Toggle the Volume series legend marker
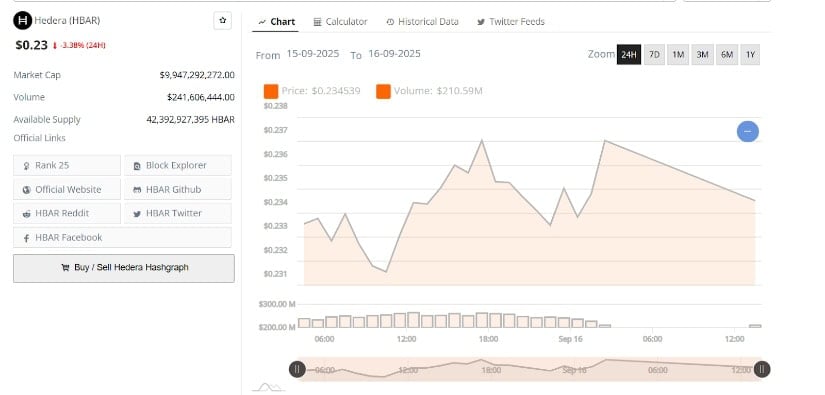The height and width of the screenshot is (395, 825). coord(384,91)
